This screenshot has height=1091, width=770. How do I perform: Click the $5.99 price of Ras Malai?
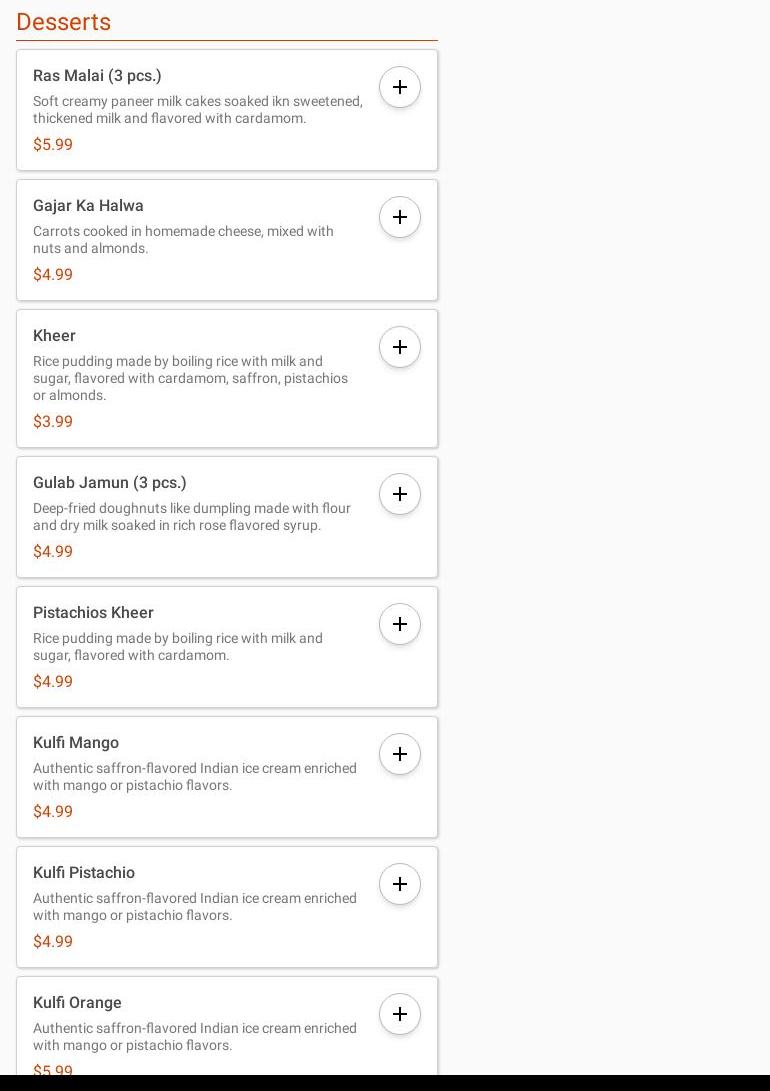pos(53,145)
